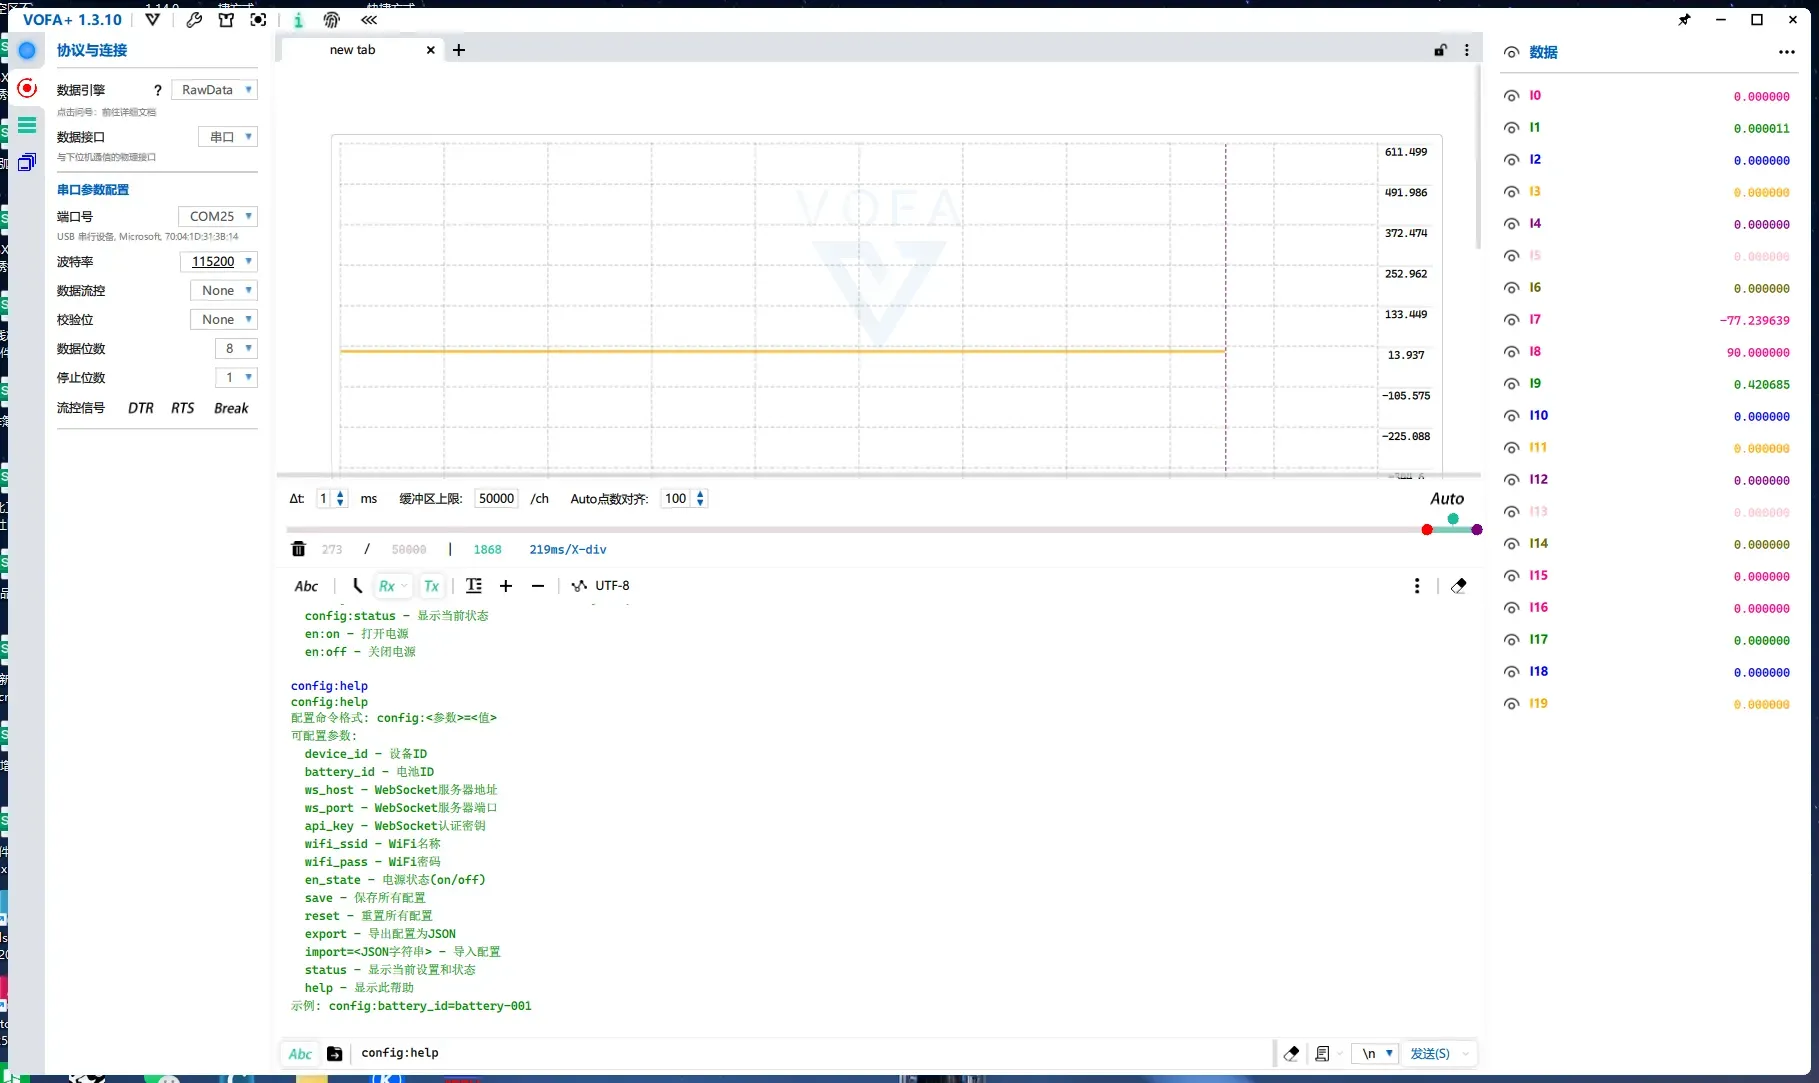The height and width of the screenshot is (1083, 1819).
Task: Click the lock icon on tab bar
Action: pos(1440,50)
